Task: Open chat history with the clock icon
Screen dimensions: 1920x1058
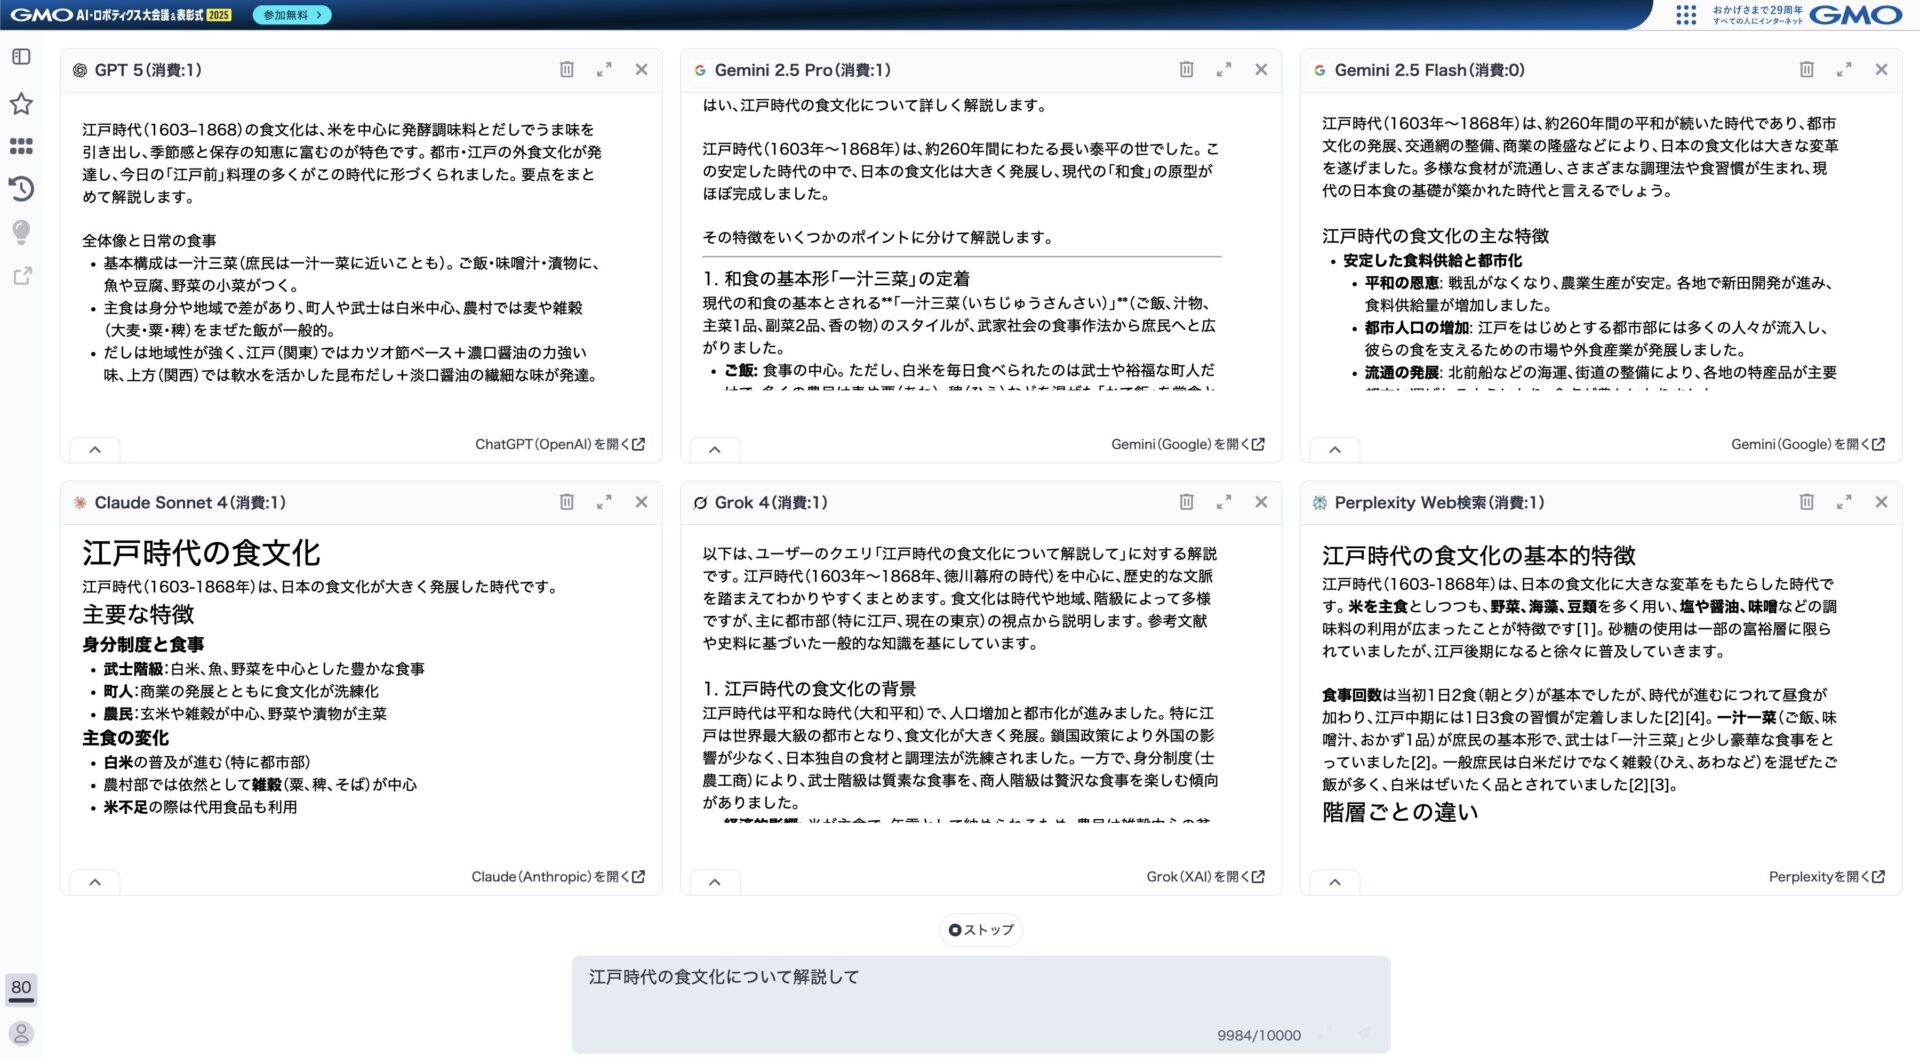Action: [21, 190]
